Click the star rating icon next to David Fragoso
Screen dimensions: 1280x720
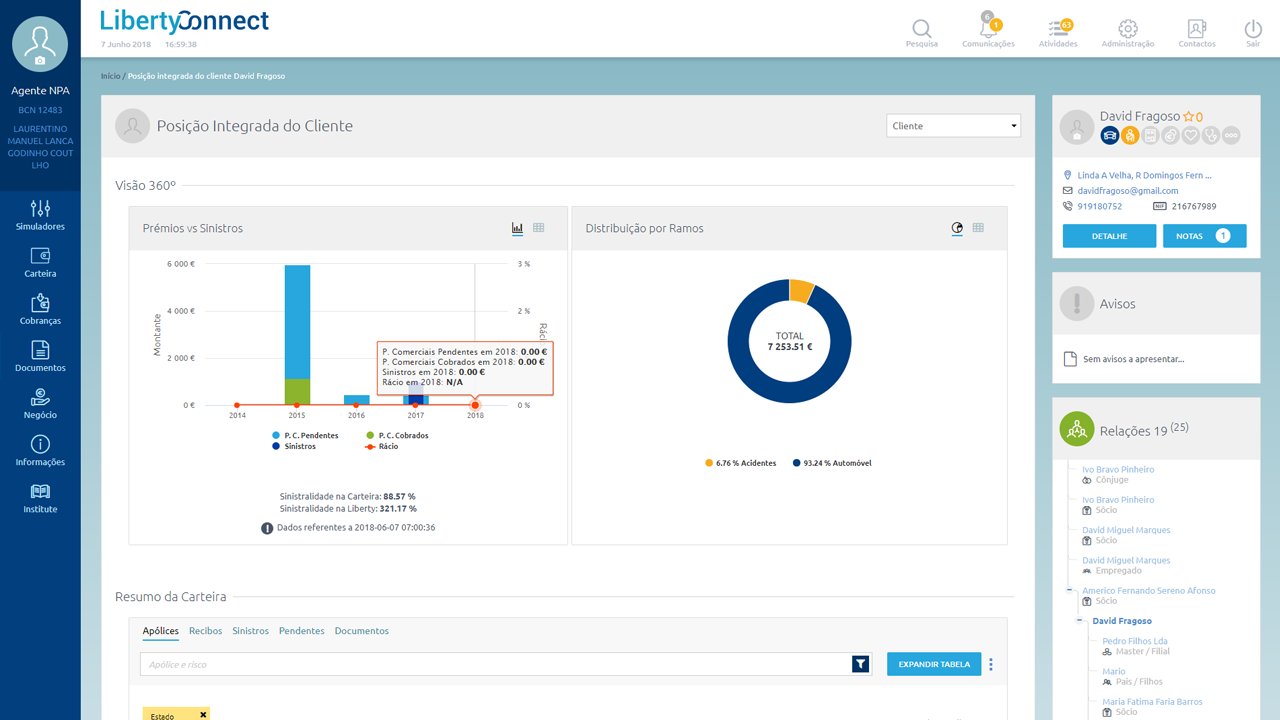[x=1189, y=116]
